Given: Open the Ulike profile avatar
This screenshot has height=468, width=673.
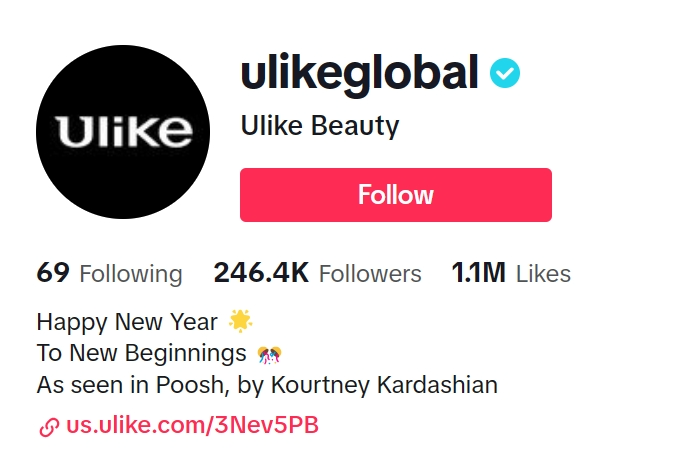Looking at the screenshot, I should pos(123,132).
